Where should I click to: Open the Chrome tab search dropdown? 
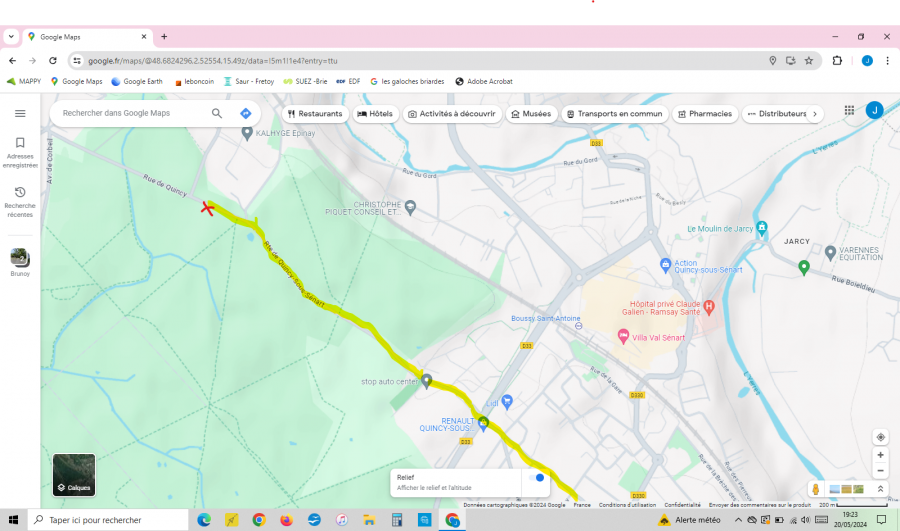pyautogui.click(x=11, y=37)
